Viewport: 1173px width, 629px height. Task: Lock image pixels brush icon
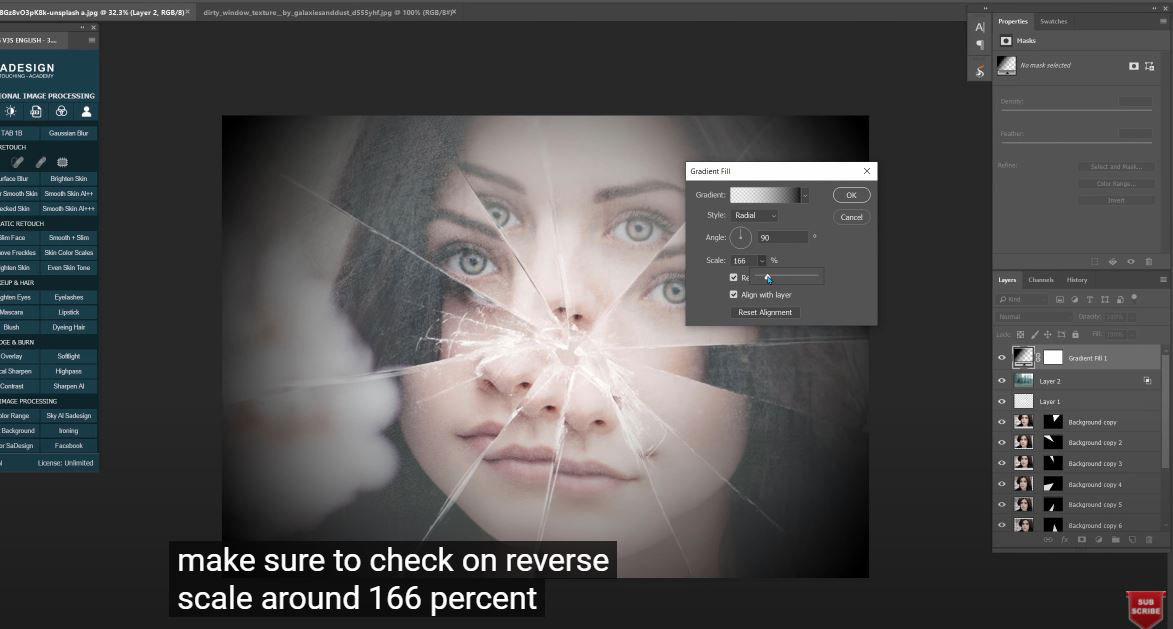(1035, 334)
